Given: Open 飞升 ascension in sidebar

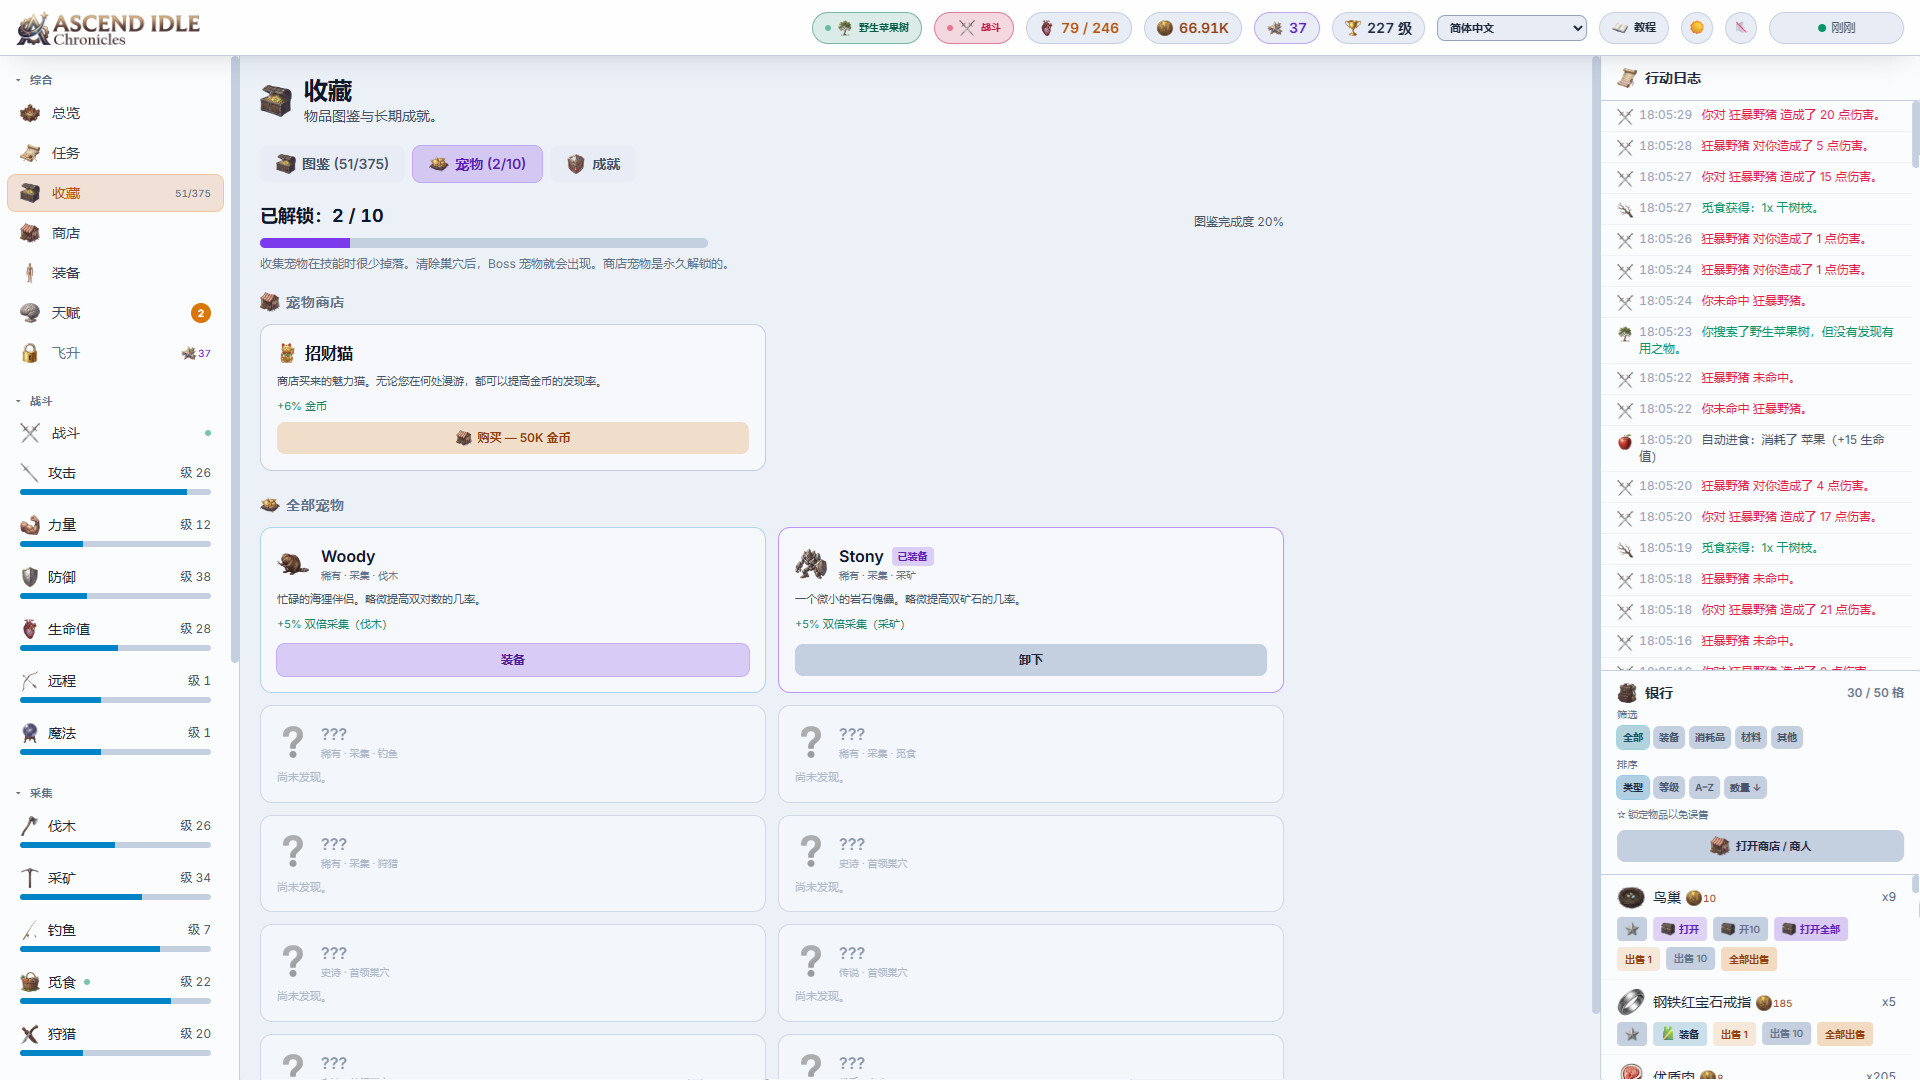Looking at the screenshot, I should tap(115, 353).
